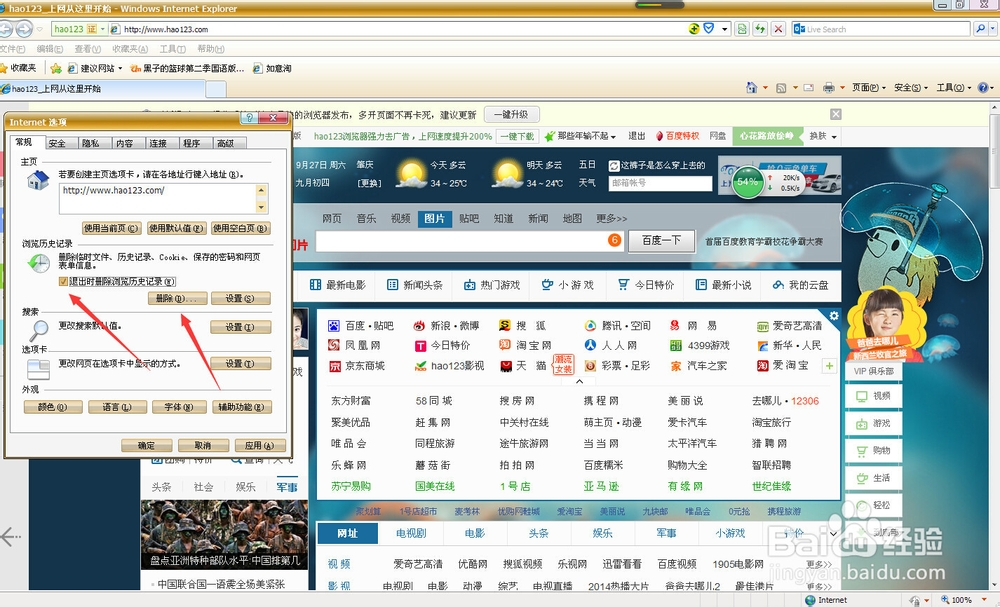Click the RSS feeds icon in command bar

click(x=781, y=88)
